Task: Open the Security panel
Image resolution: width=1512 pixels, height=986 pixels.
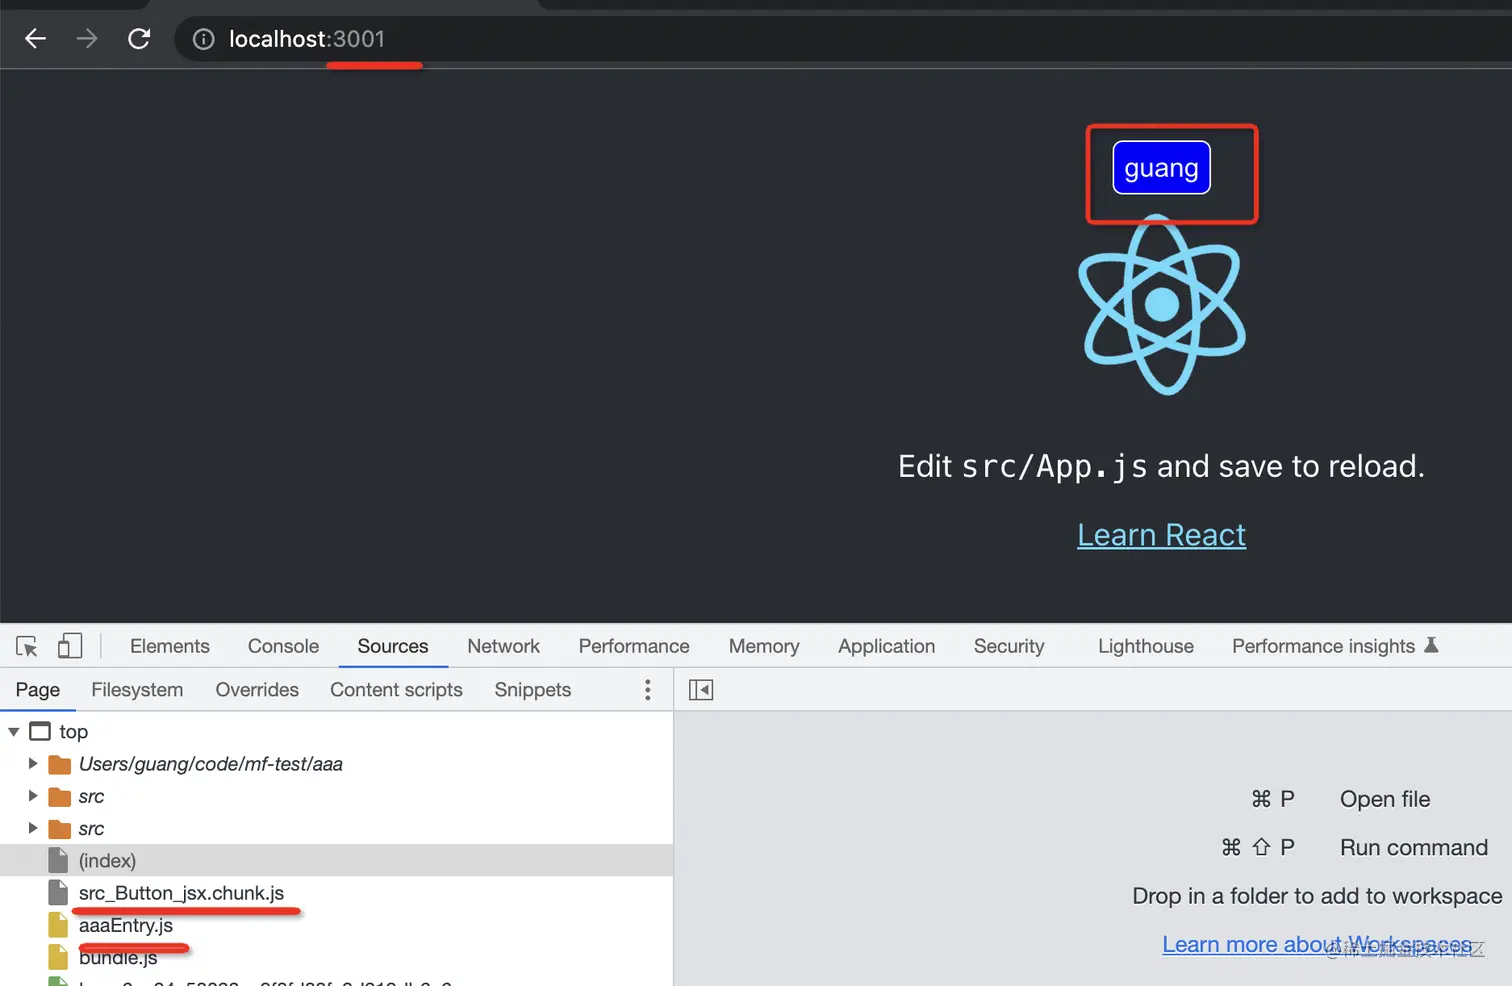Action: click(1009, 646)
